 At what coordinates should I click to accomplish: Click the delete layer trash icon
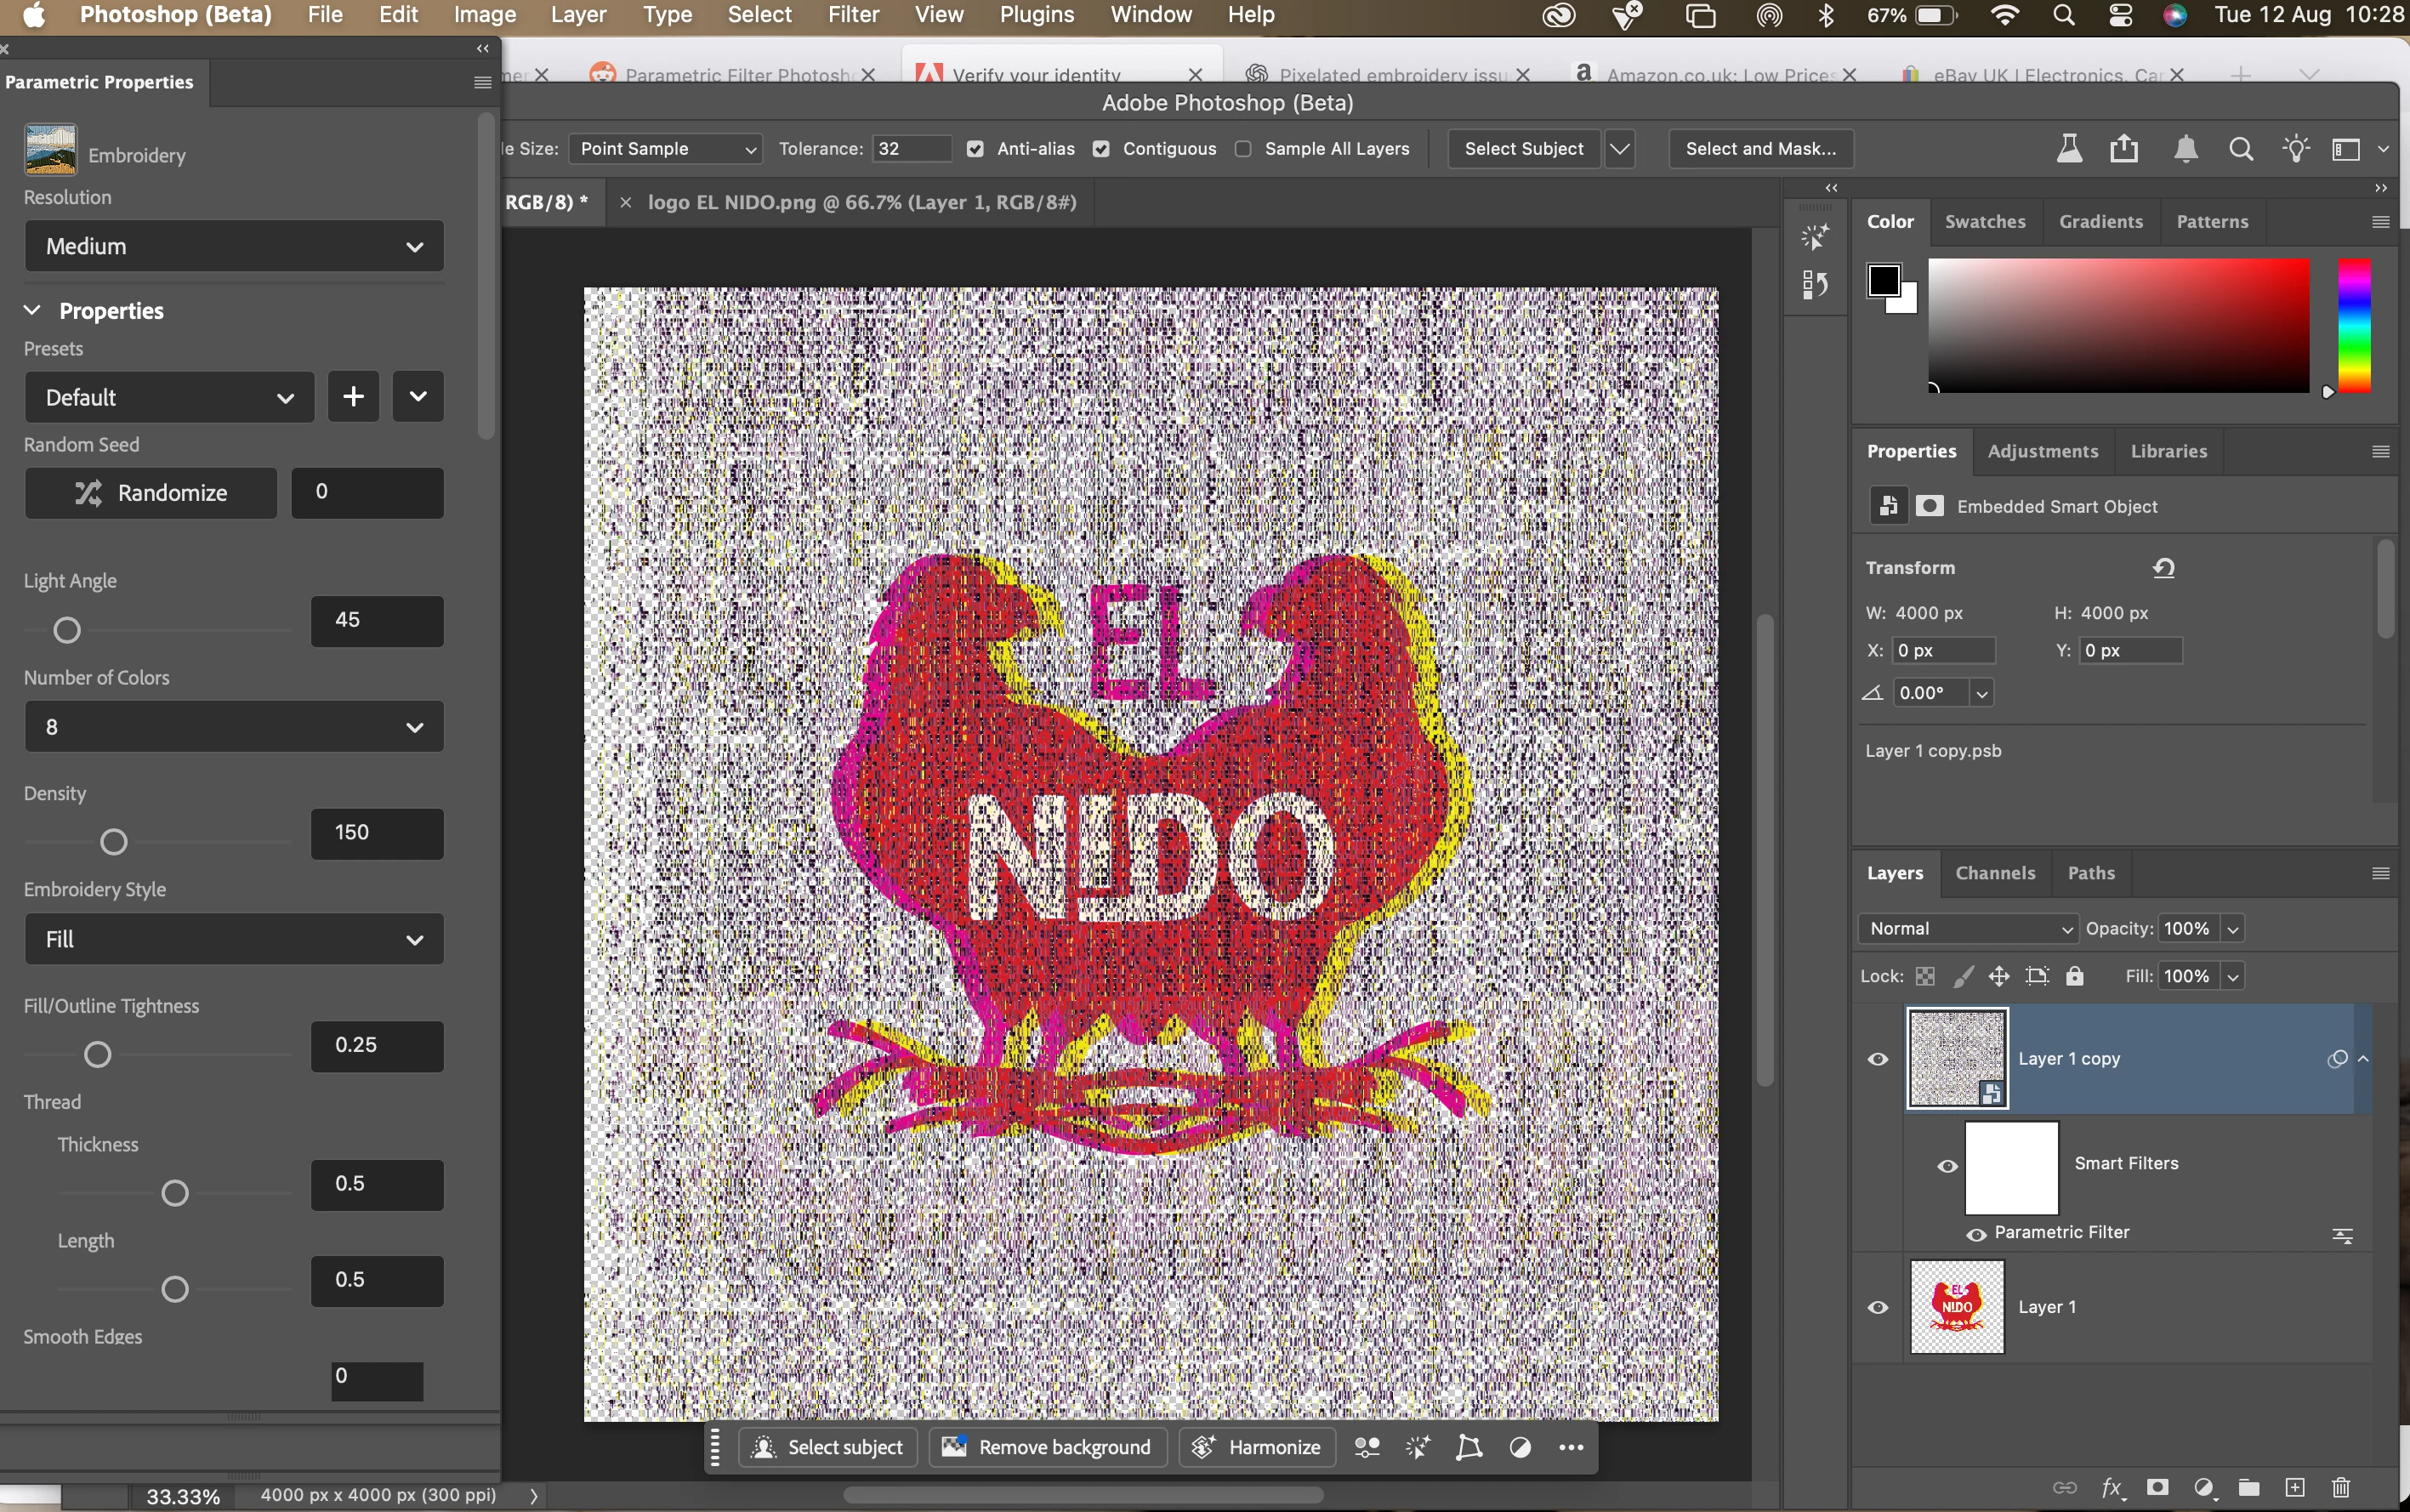coord(2341,1487)
